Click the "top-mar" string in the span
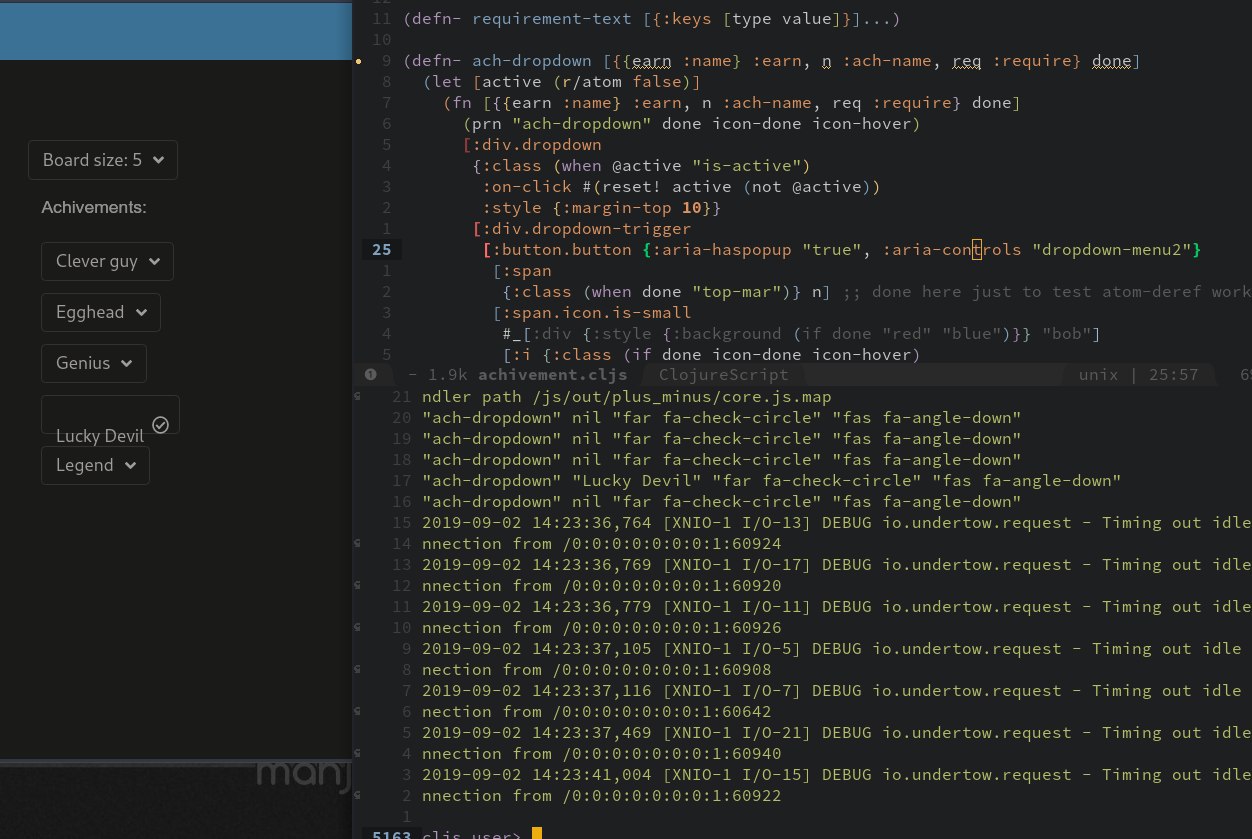The width and height of the screenshot is (1252, 839). 737,292
